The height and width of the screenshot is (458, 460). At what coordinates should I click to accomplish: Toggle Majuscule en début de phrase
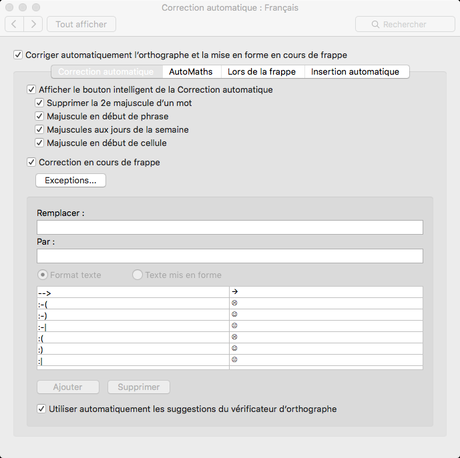[x=39, y=116]
